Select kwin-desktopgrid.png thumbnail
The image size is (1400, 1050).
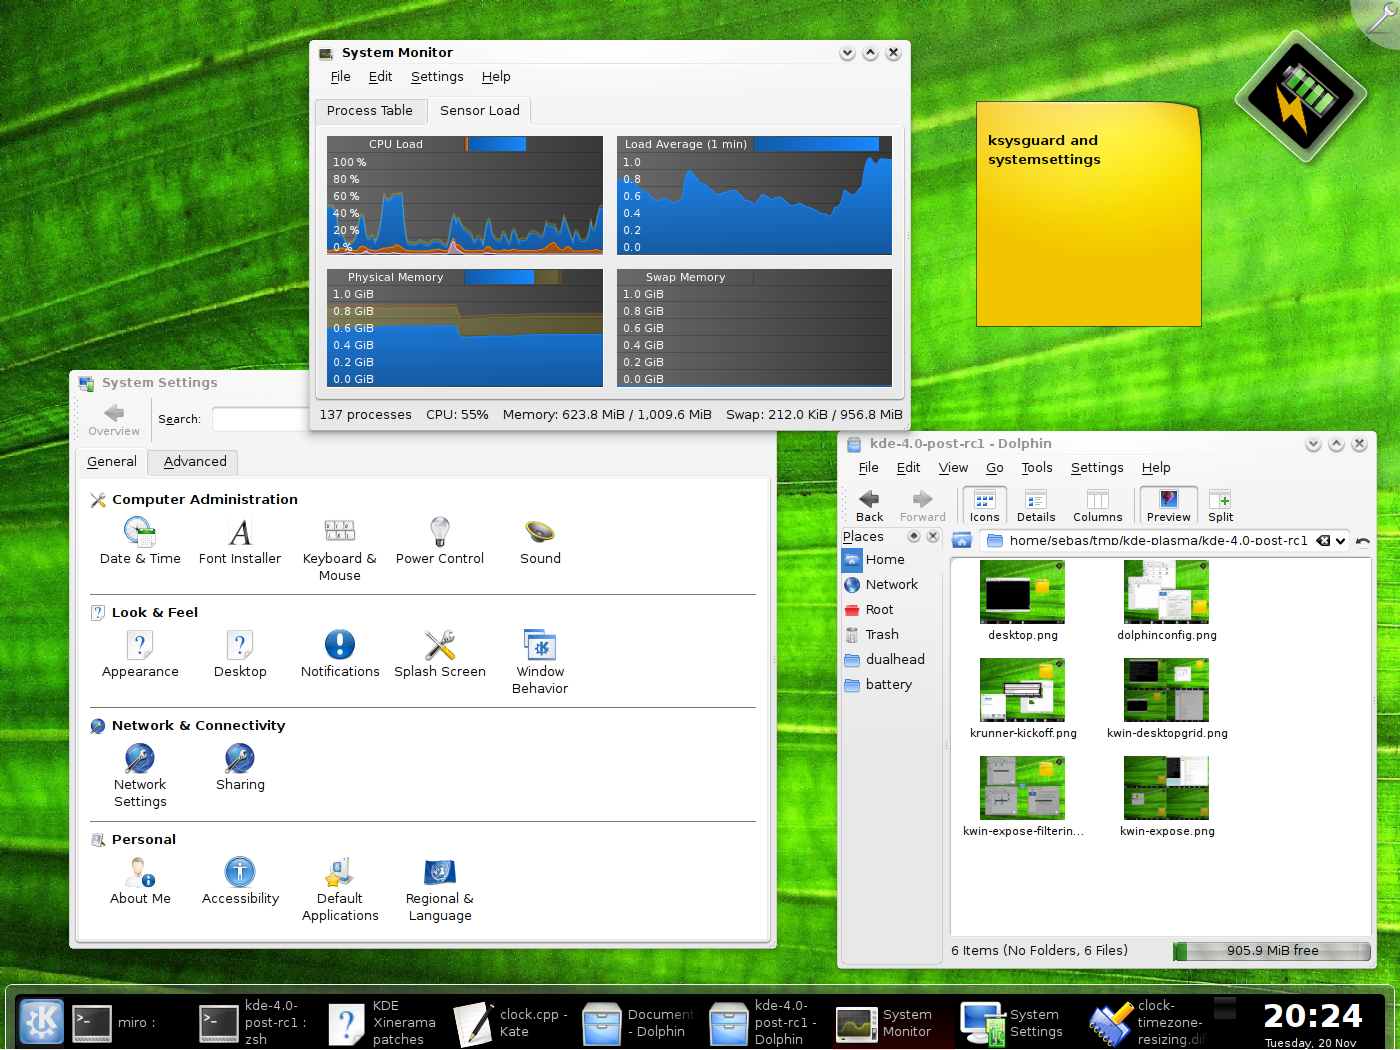pos(1166,690)
